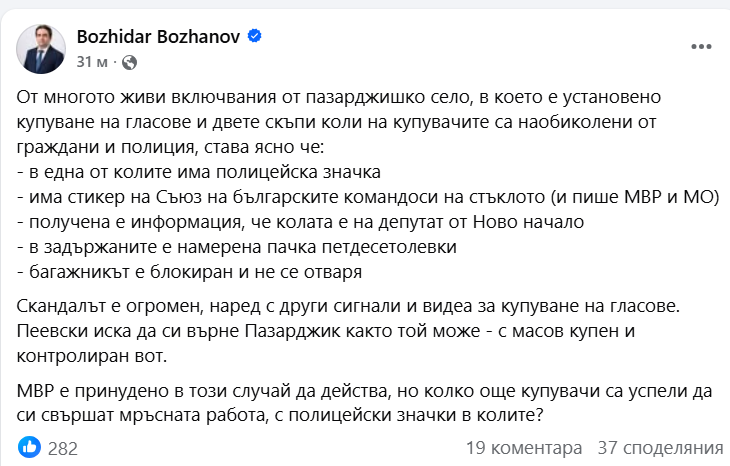This screenshot has width=730, height=466.
Task: Click the bullet line mentioning полицейска значка
Action: (200, 173)
